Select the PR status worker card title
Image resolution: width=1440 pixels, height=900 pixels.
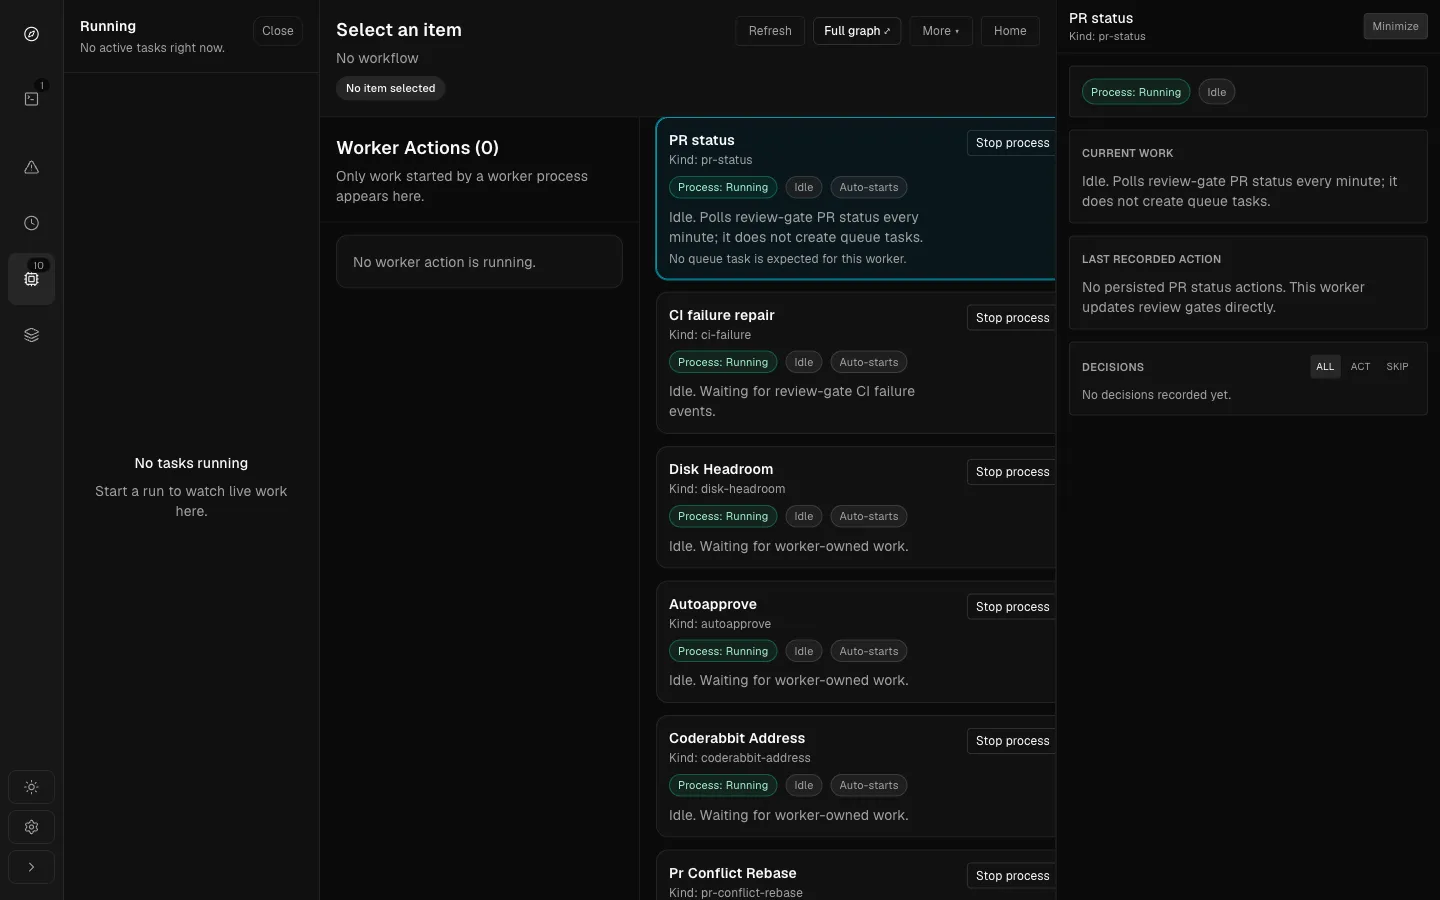coord(702,141)
